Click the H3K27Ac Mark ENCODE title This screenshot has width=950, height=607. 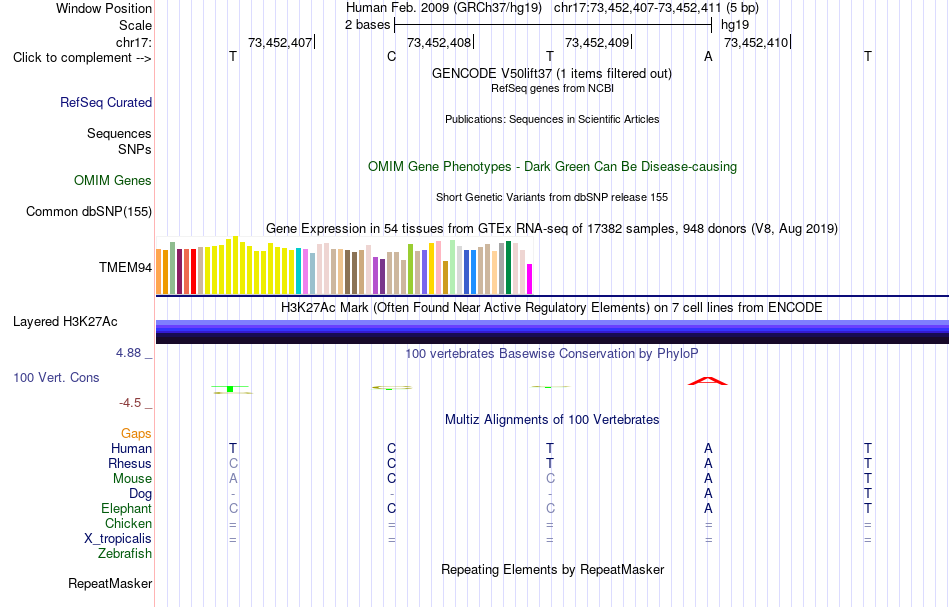click(552, 308)
